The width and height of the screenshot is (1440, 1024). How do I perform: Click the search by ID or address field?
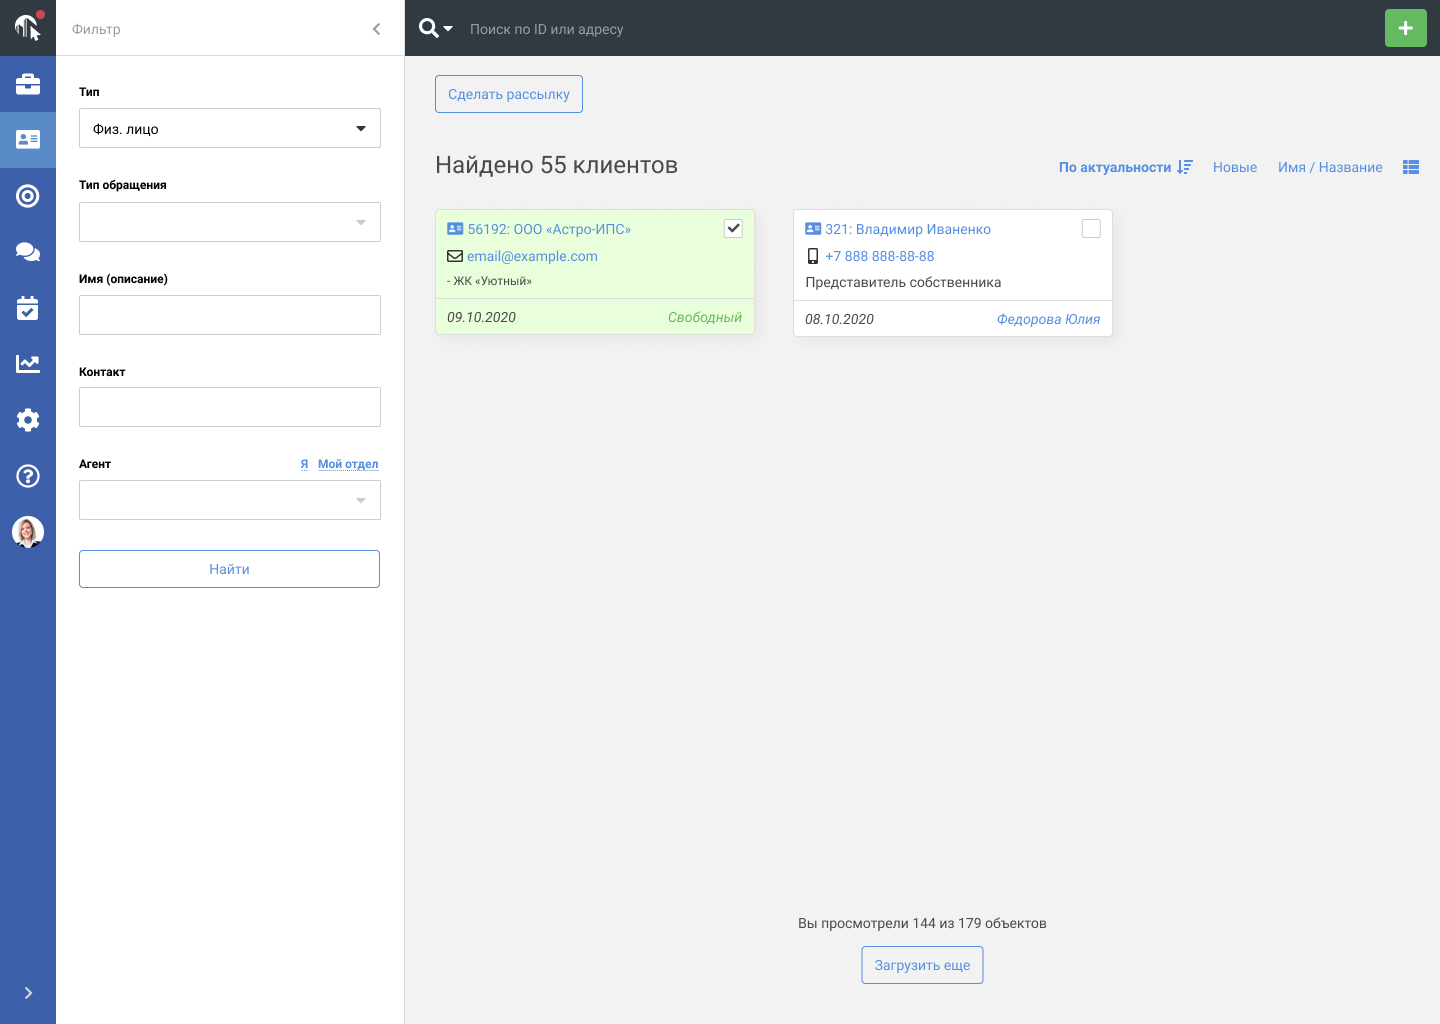[x=546, y=29]
